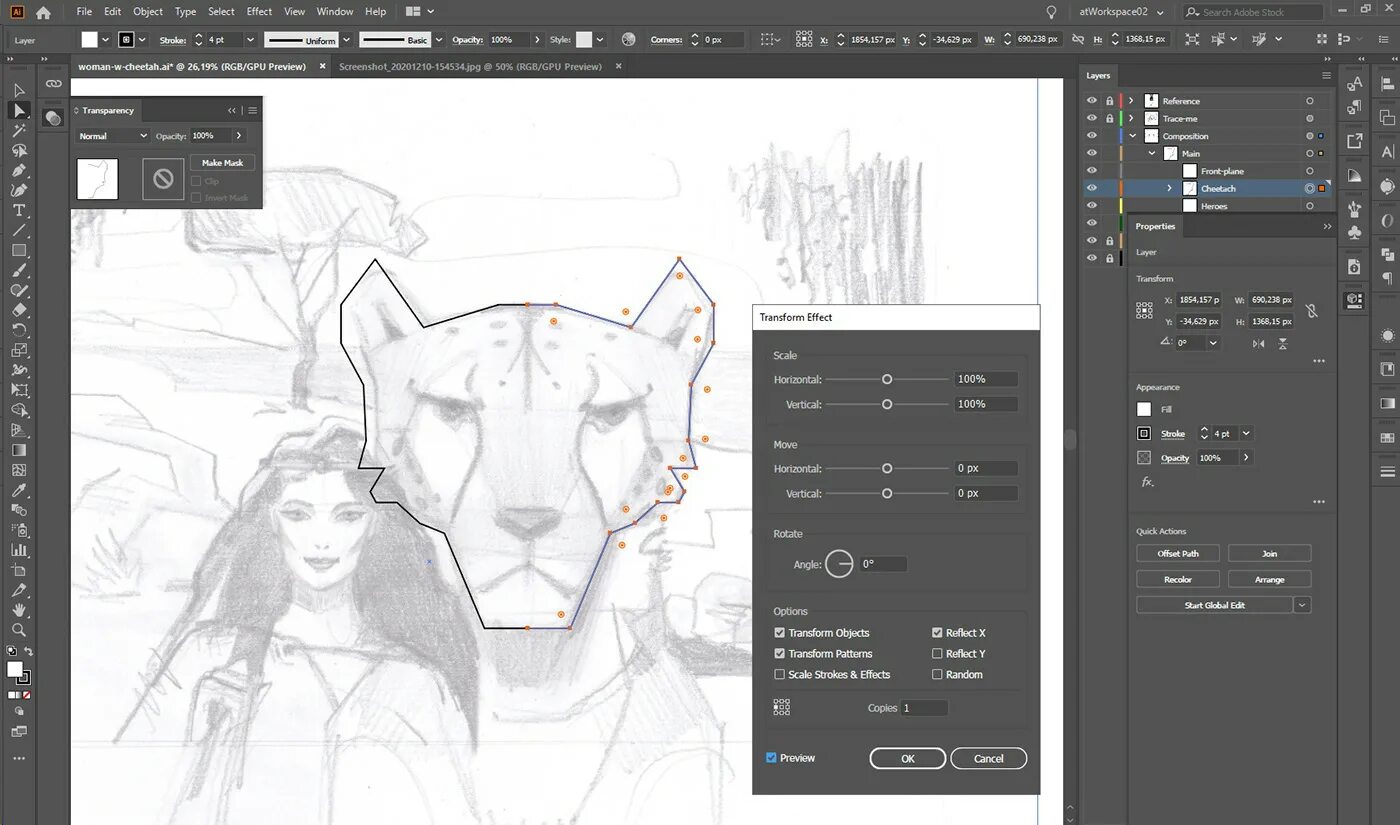Open Start Global Edit dropdown arrow

[x=1302, y=605]
